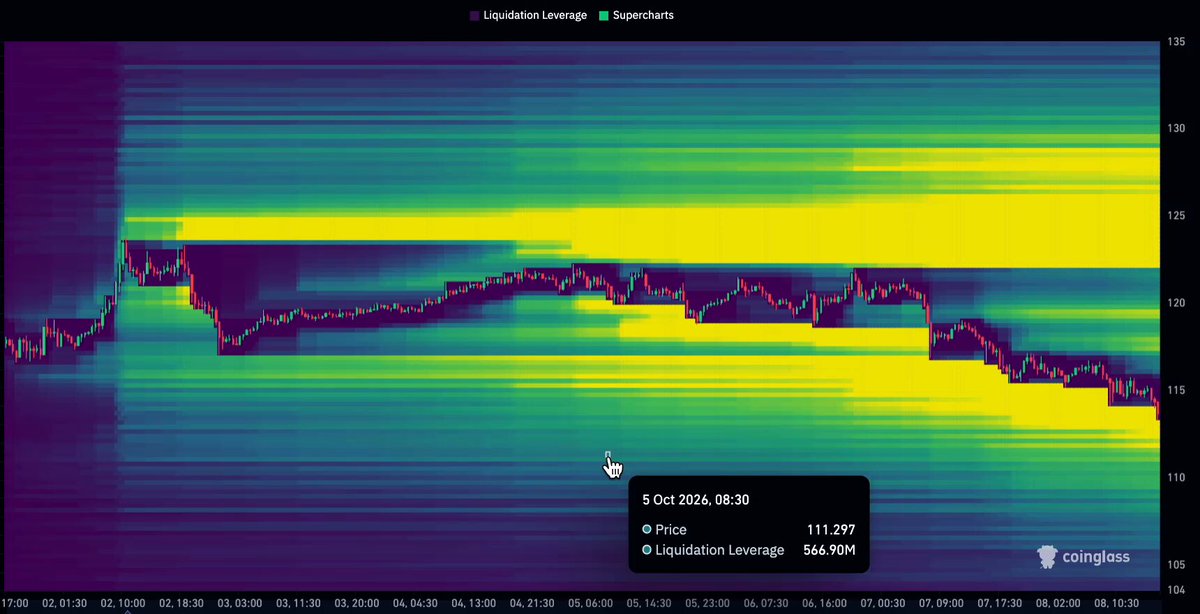Click the 115 price axis label
This screenshot has height=614, width=1200.
coord(1175,390)
